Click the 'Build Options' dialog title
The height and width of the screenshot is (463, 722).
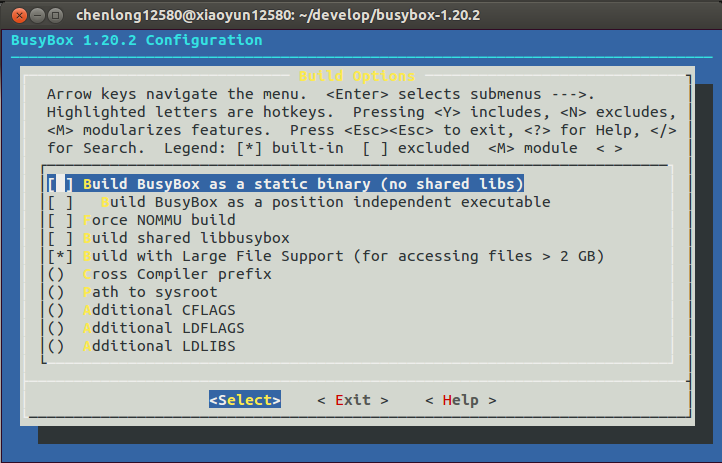pos(357,75)
